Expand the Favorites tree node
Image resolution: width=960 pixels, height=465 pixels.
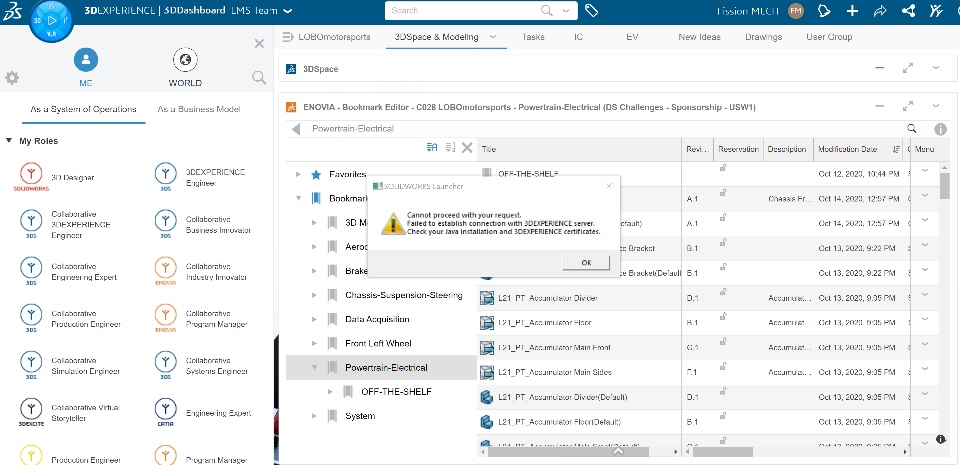click(x=298, y=174)
